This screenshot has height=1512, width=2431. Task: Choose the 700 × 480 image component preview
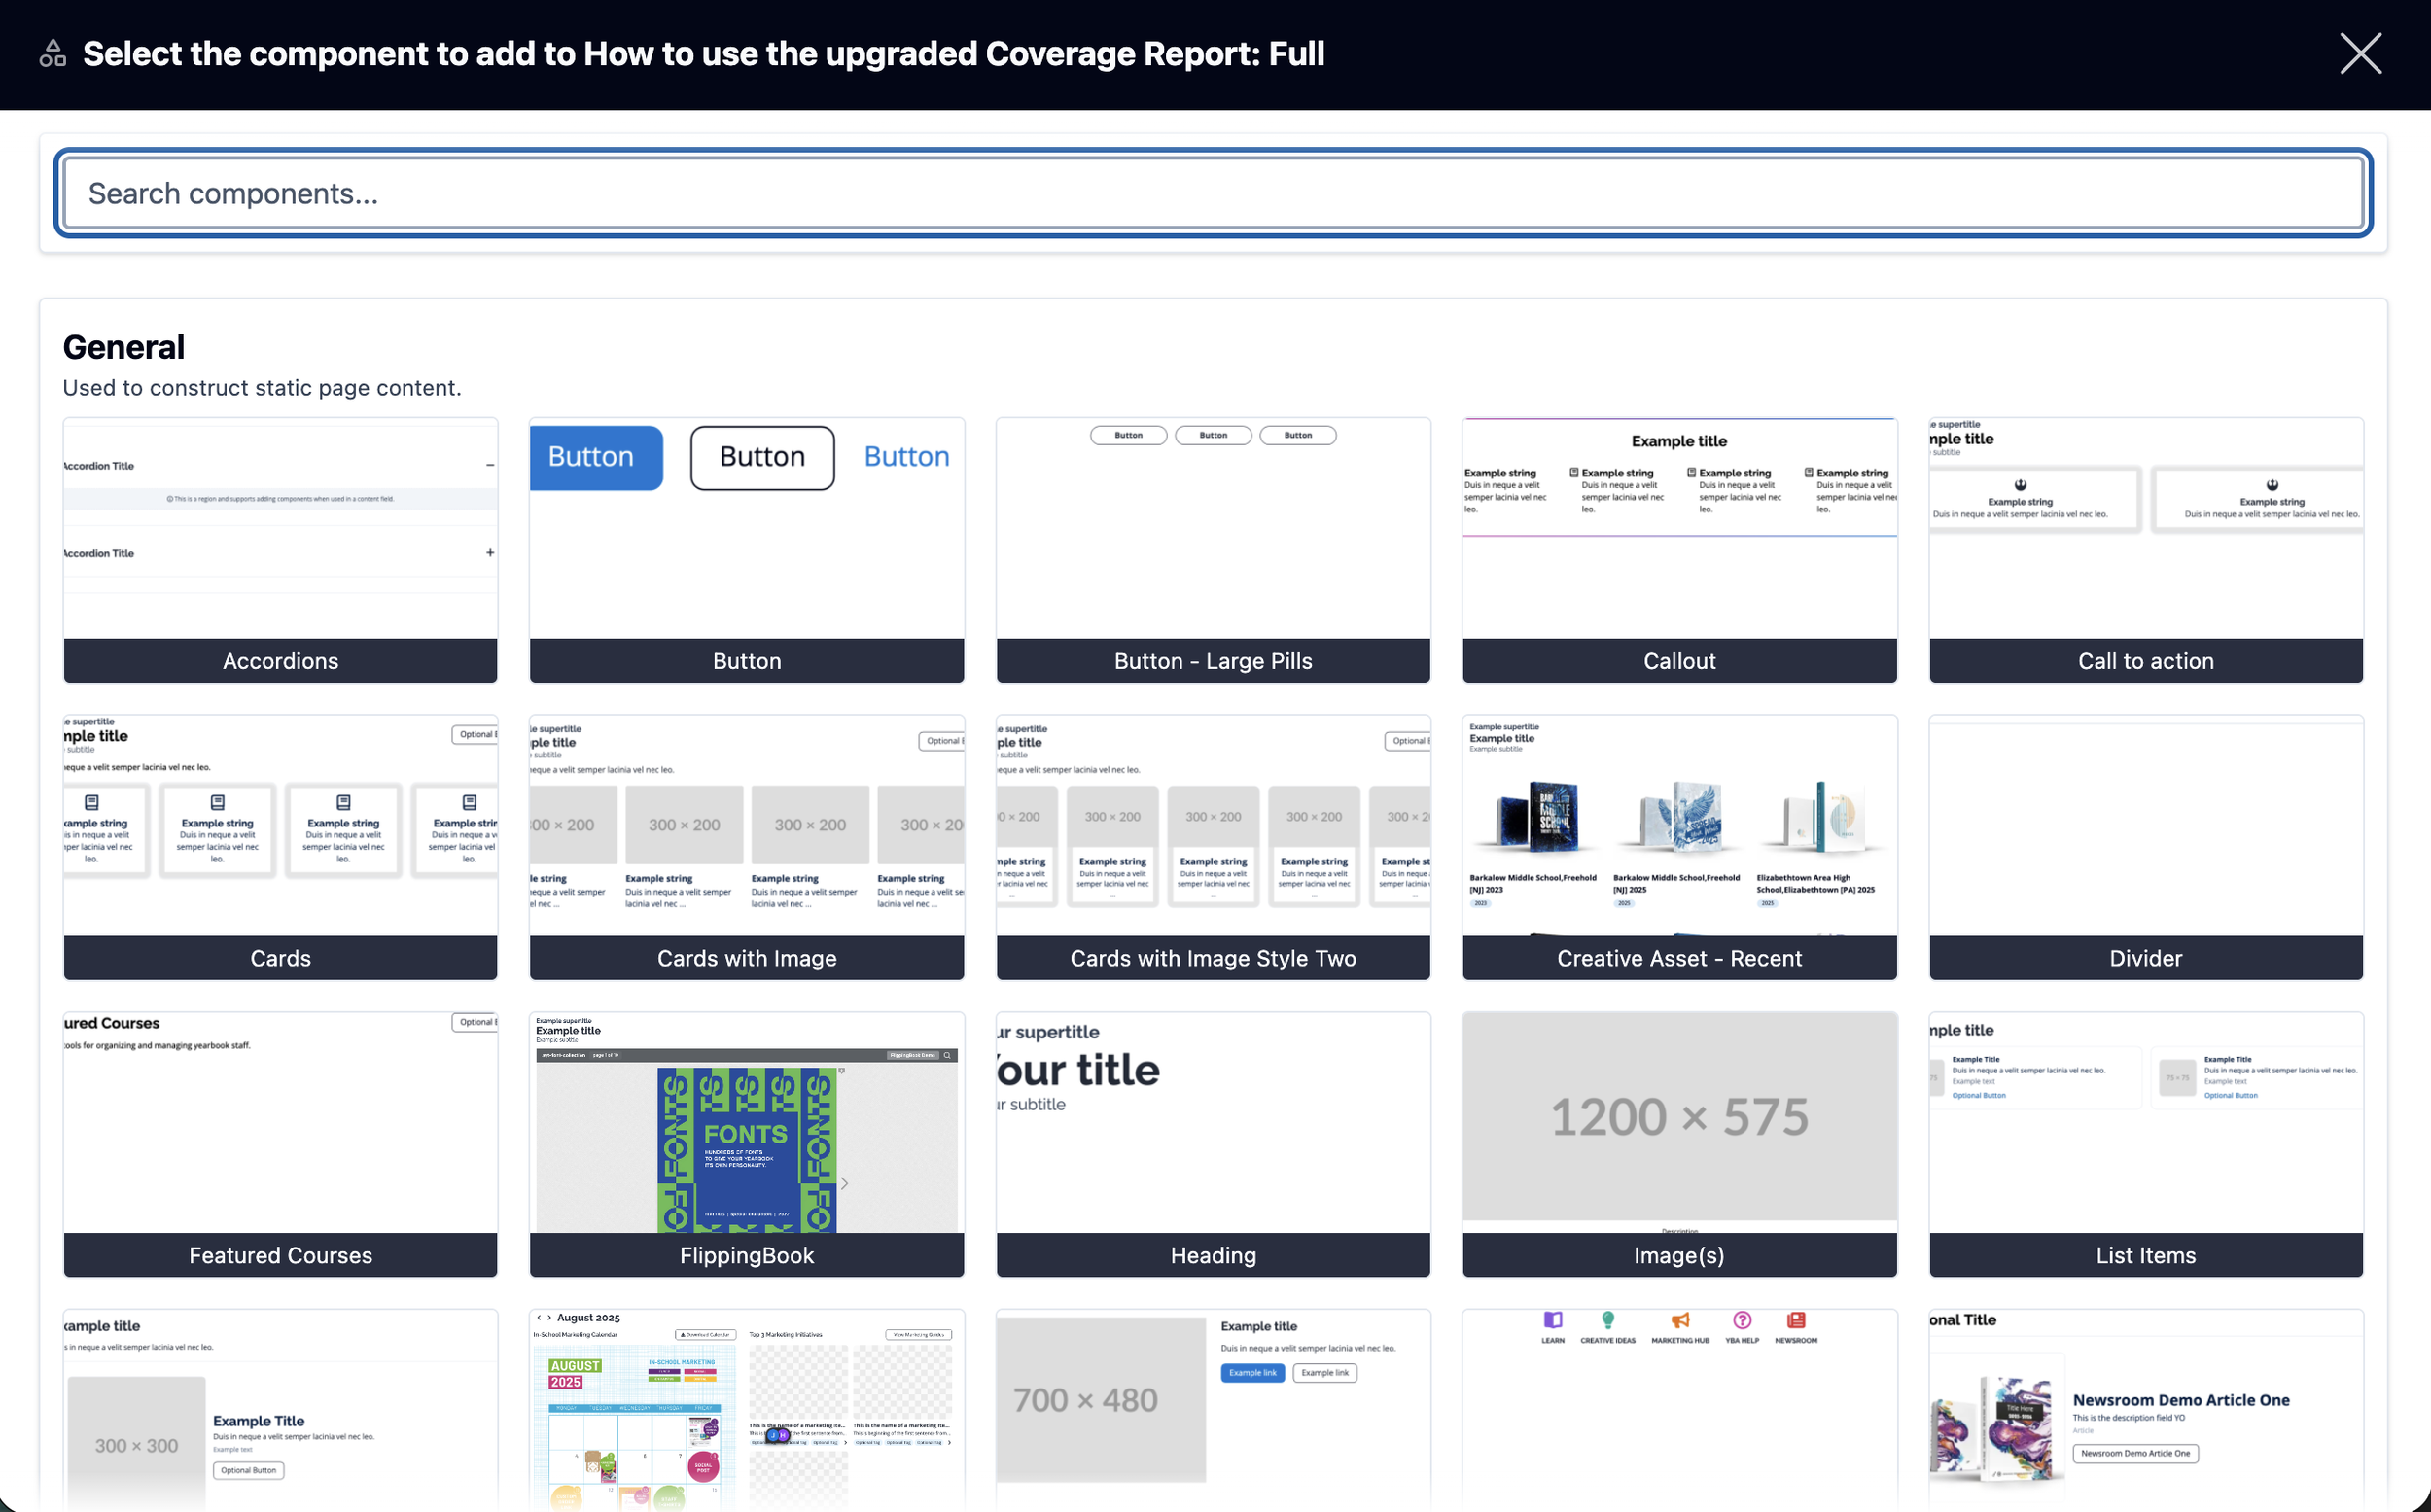pos(1213,1410)
